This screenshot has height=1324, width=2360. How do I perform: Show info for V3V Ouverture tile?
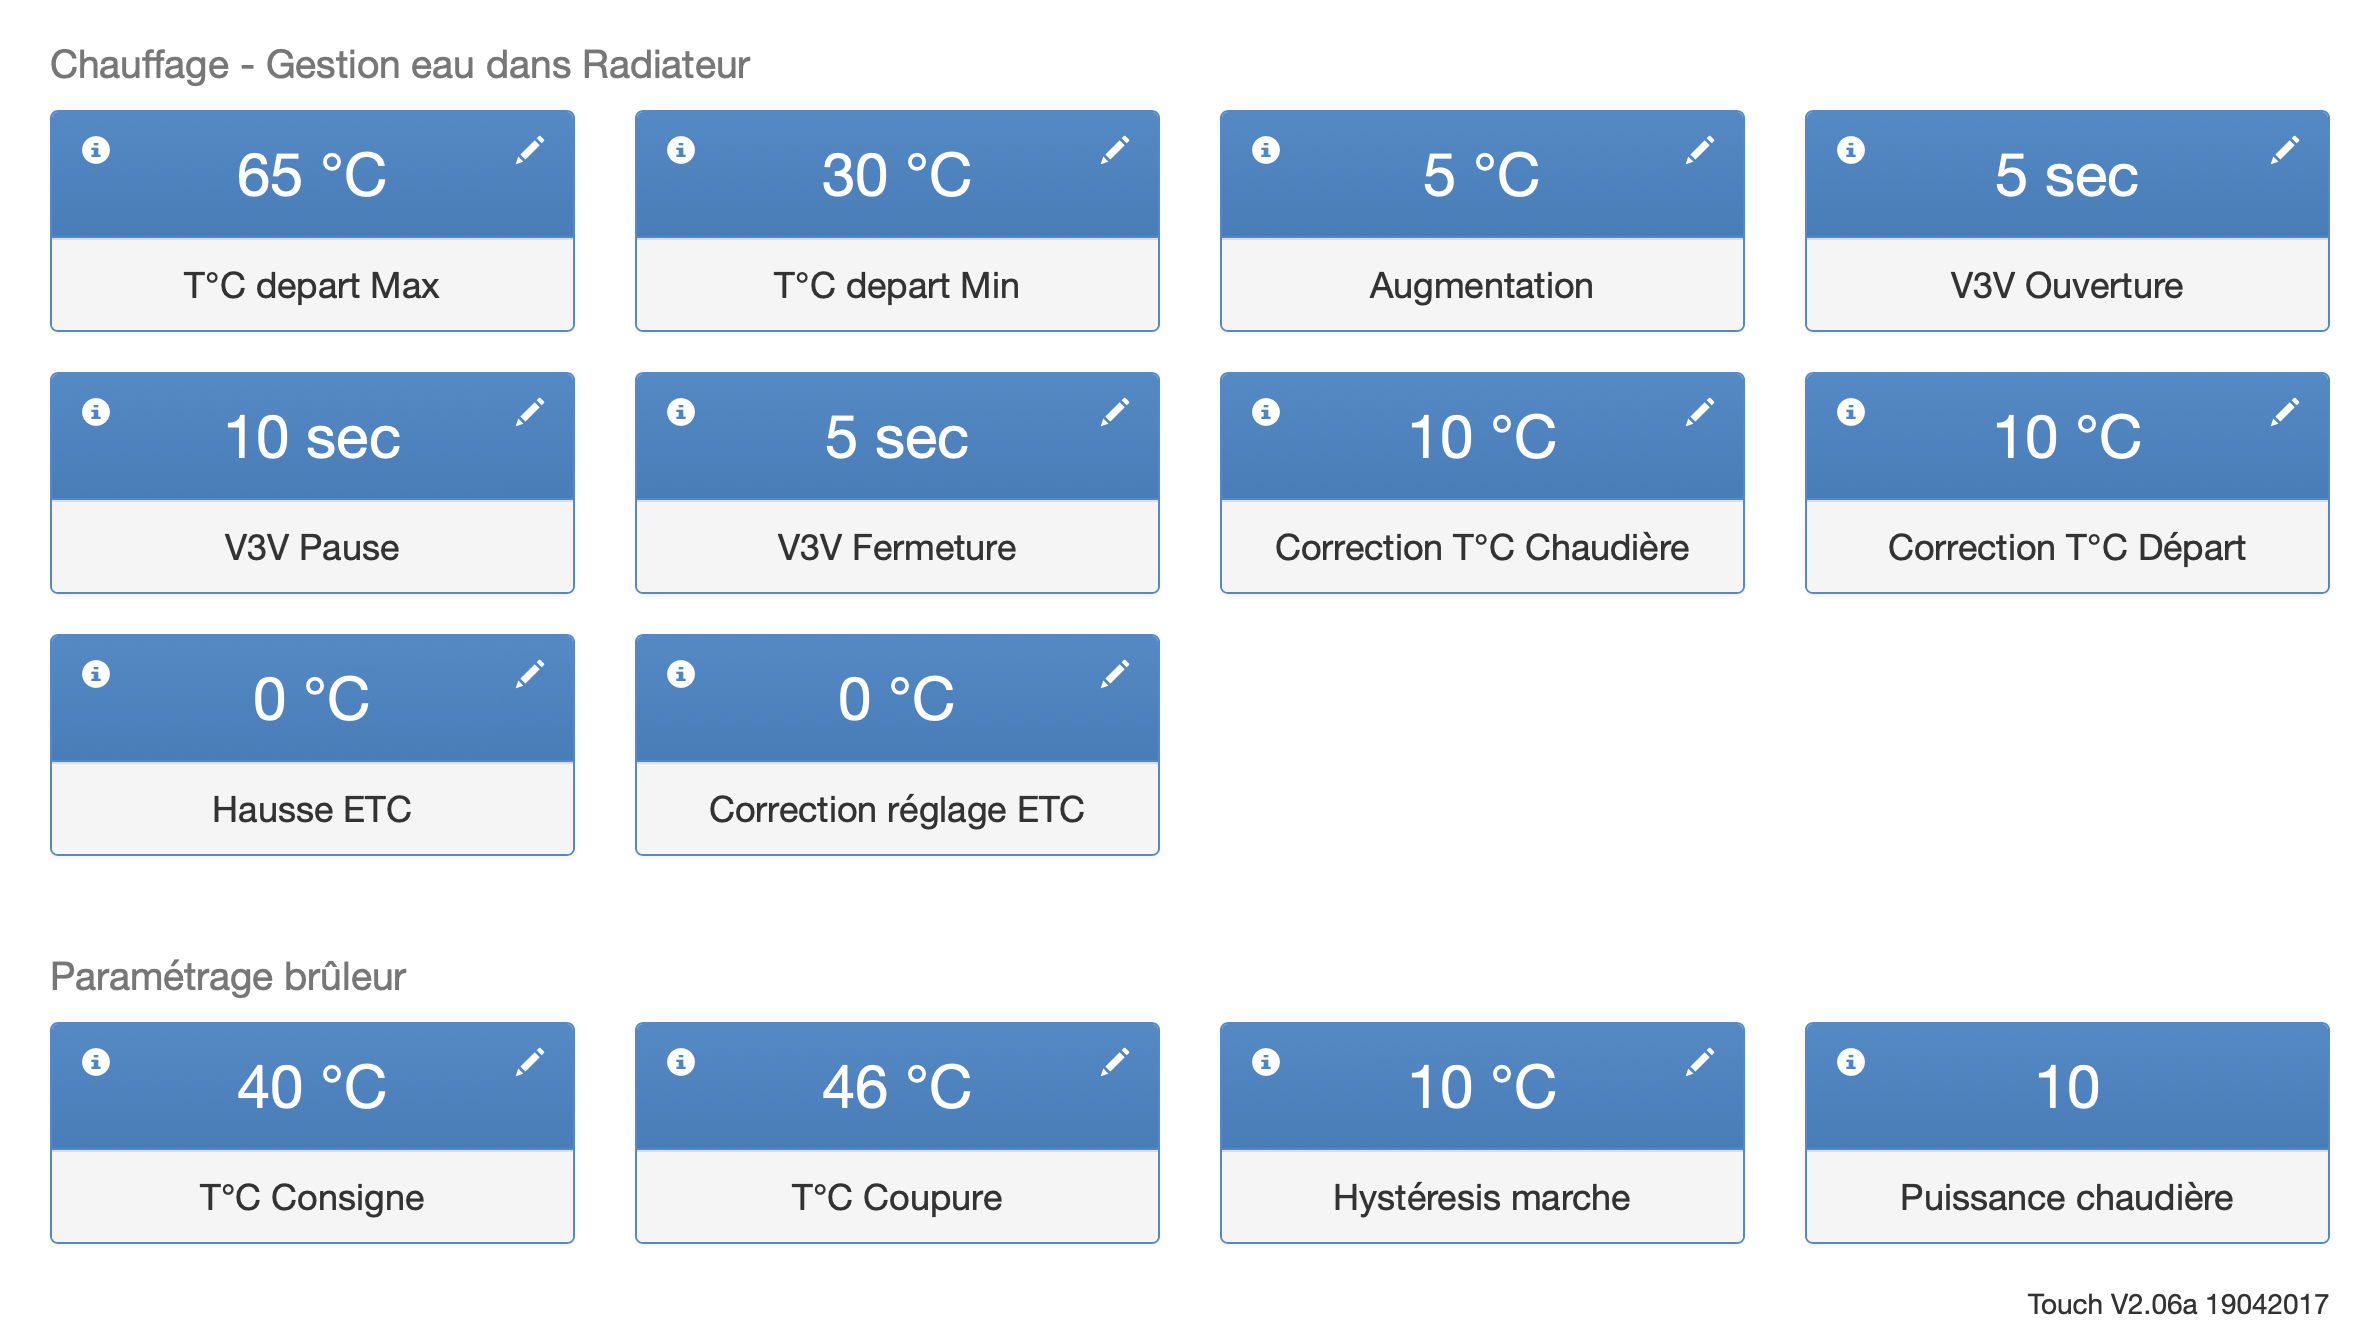coord(1851,150)
